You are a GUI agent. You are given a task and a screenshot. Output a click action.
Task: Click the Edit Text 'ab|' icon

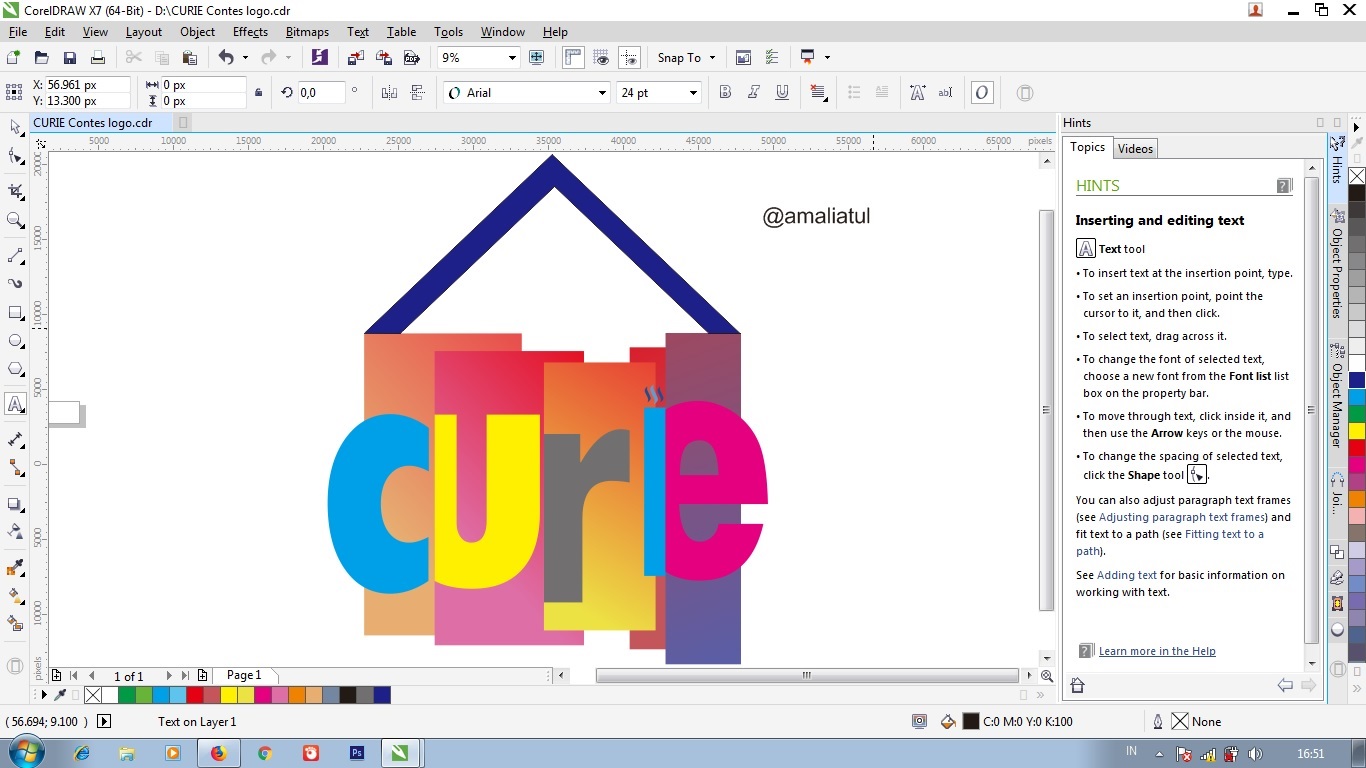click(x=945, y=93)
